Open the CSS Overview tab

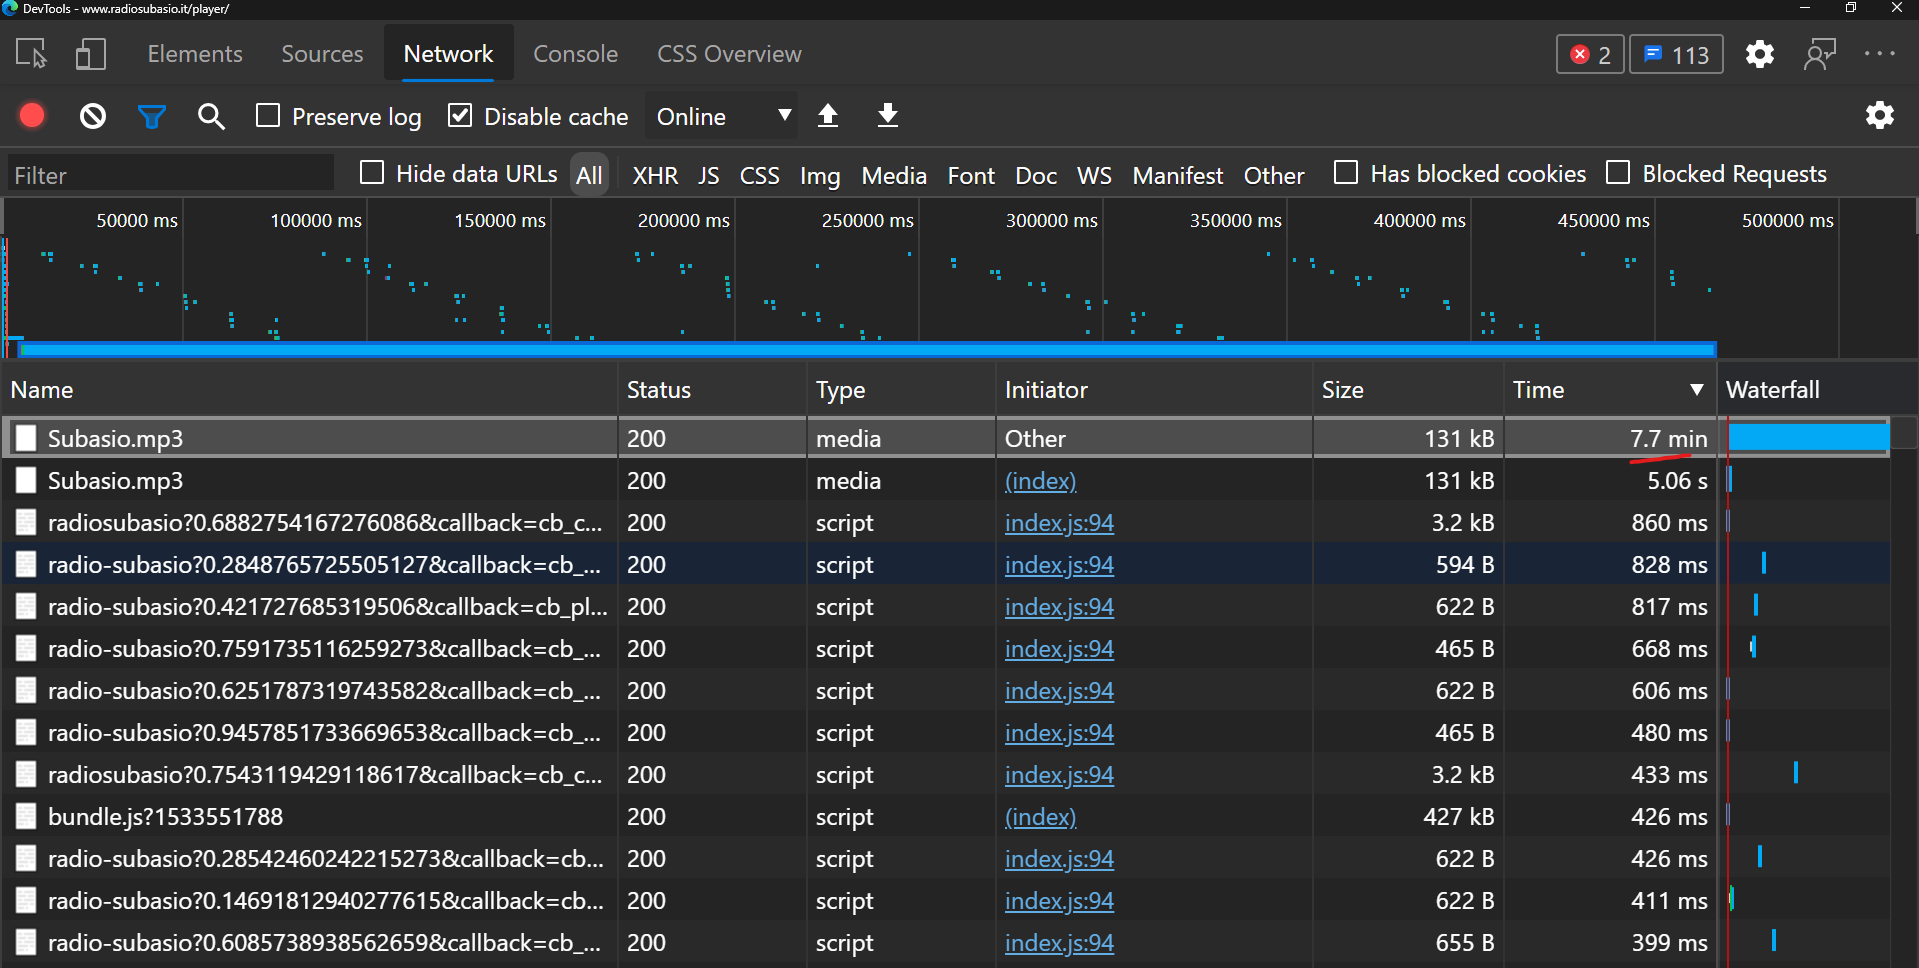(729, 54)
